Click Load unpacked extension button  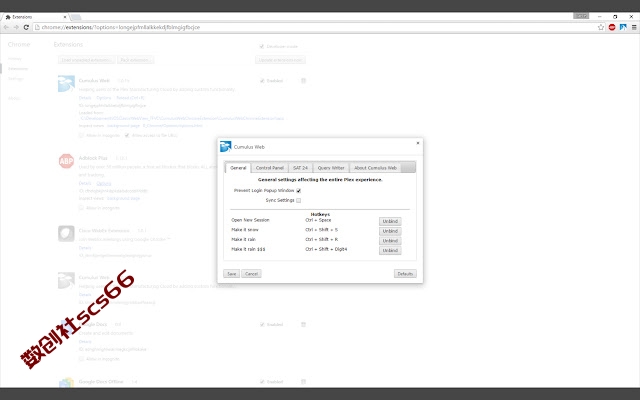(87, 60)
